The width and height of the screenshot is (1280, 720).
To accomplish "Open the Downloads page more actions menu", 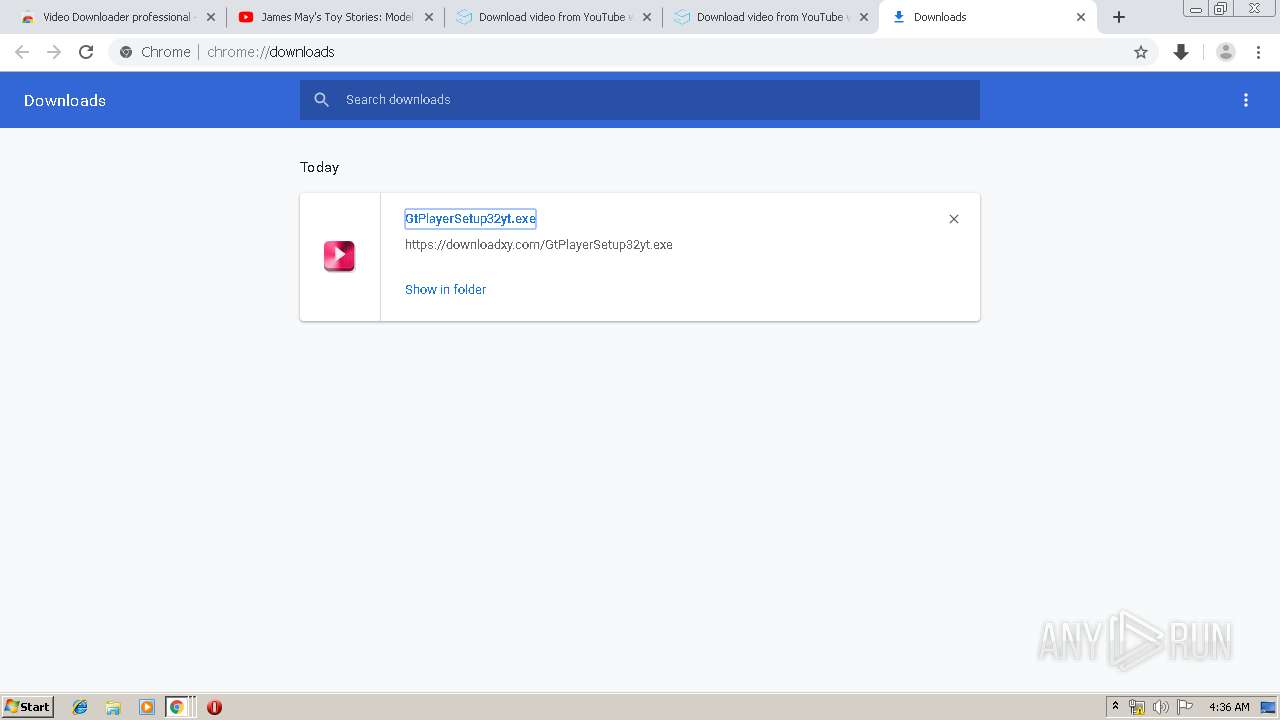I will 1246,100.
